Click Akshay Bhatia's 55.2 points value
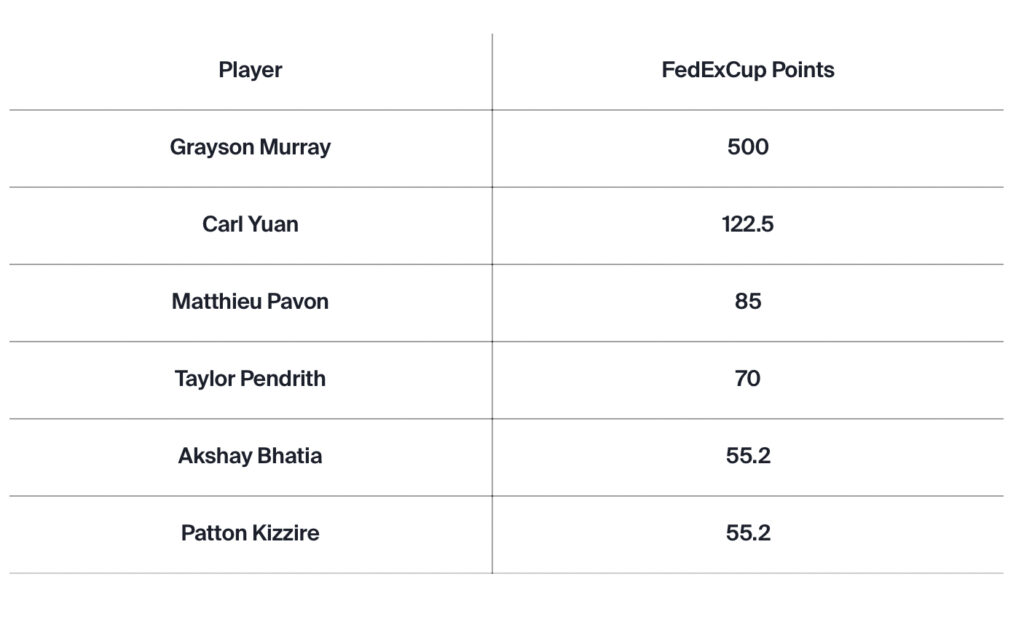1024x622 pixels. tap(748, 455)
